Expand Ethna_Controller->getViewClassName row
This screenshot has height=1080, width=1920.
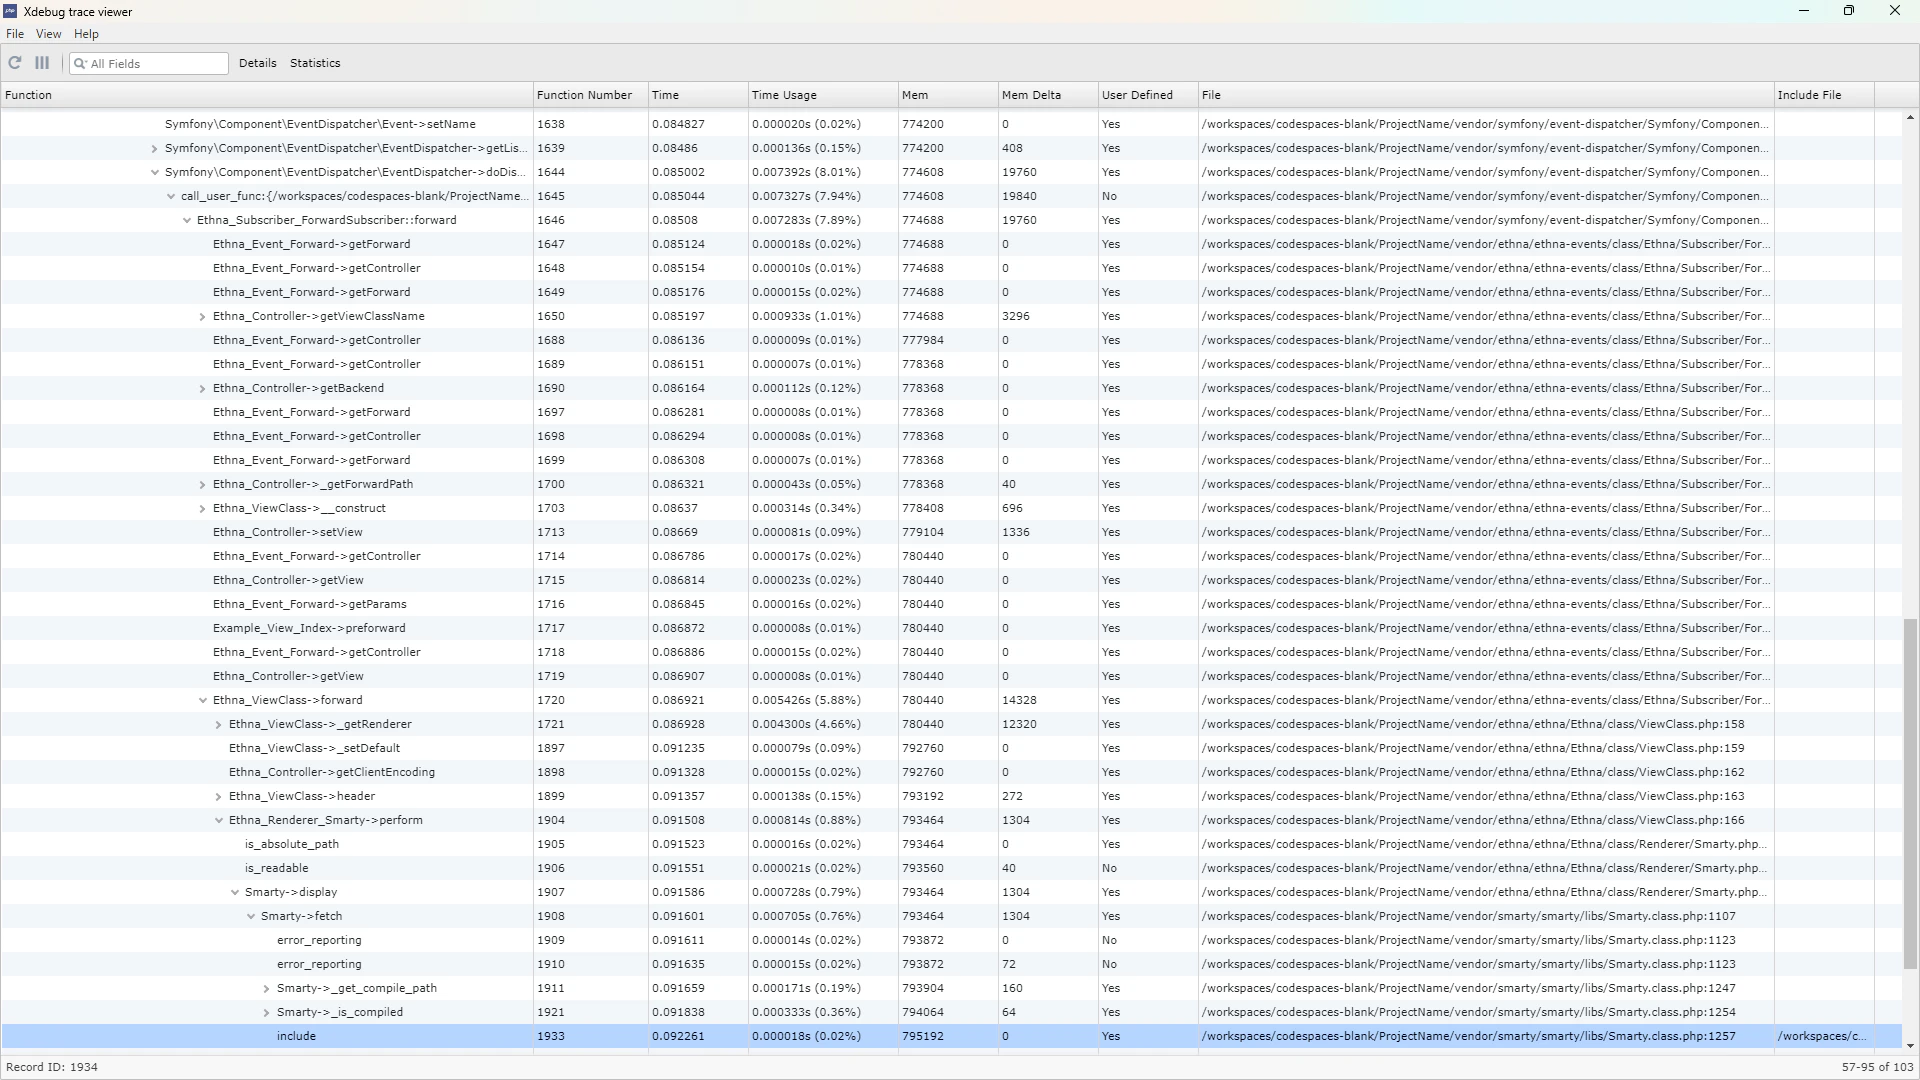[202, 317]
